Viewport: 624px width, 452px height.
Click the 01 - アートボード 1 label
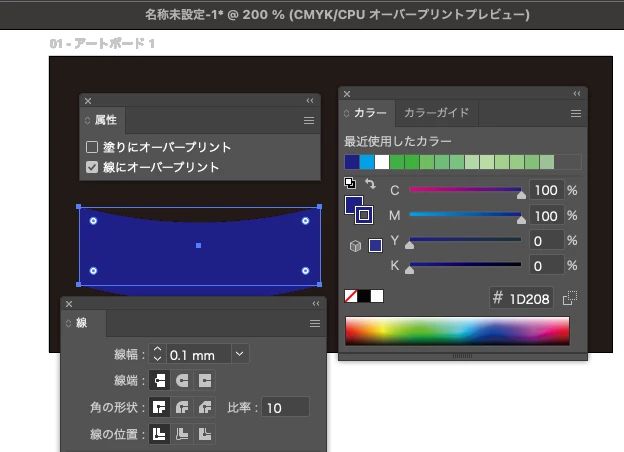coord(102,43)
